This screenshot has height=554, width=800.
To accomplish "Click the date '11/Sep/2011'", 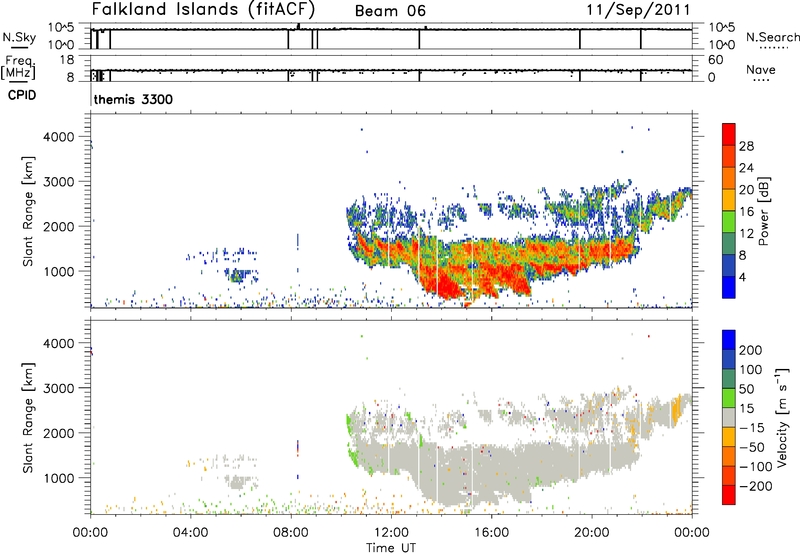I will 638,10.
